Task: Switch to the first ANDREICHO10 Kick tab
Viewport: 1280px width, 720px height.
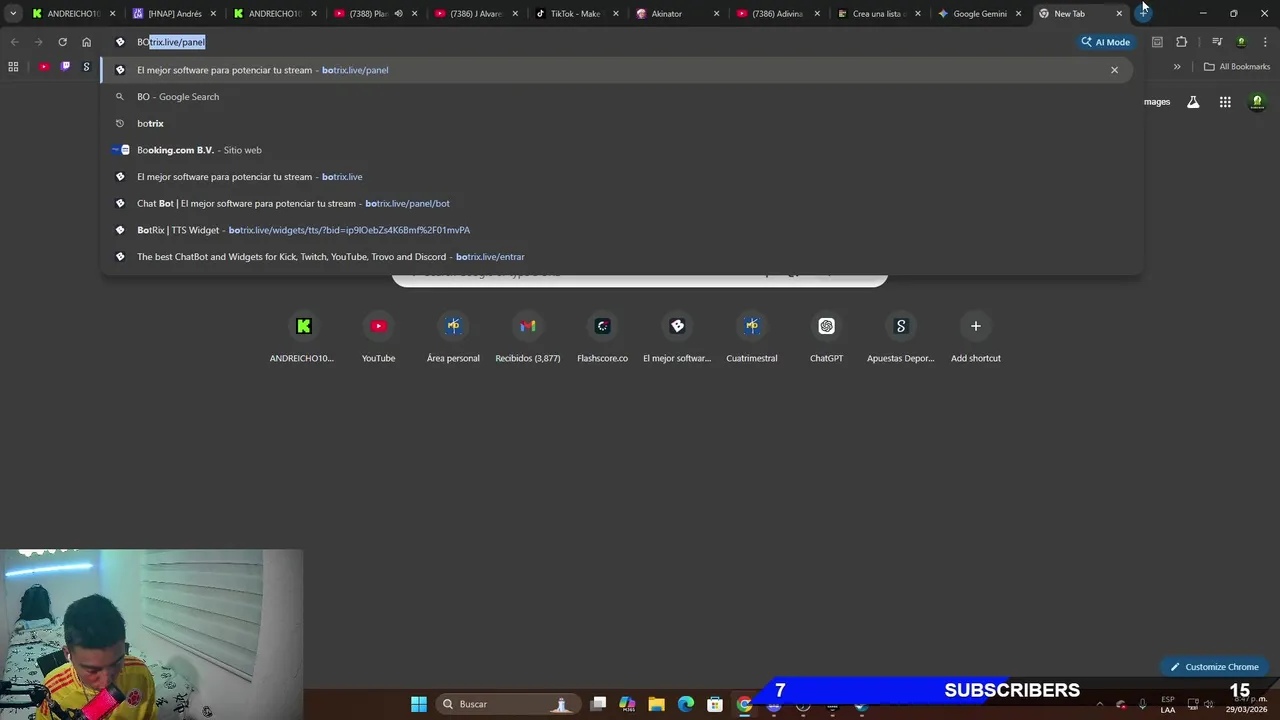Action: 74,14
